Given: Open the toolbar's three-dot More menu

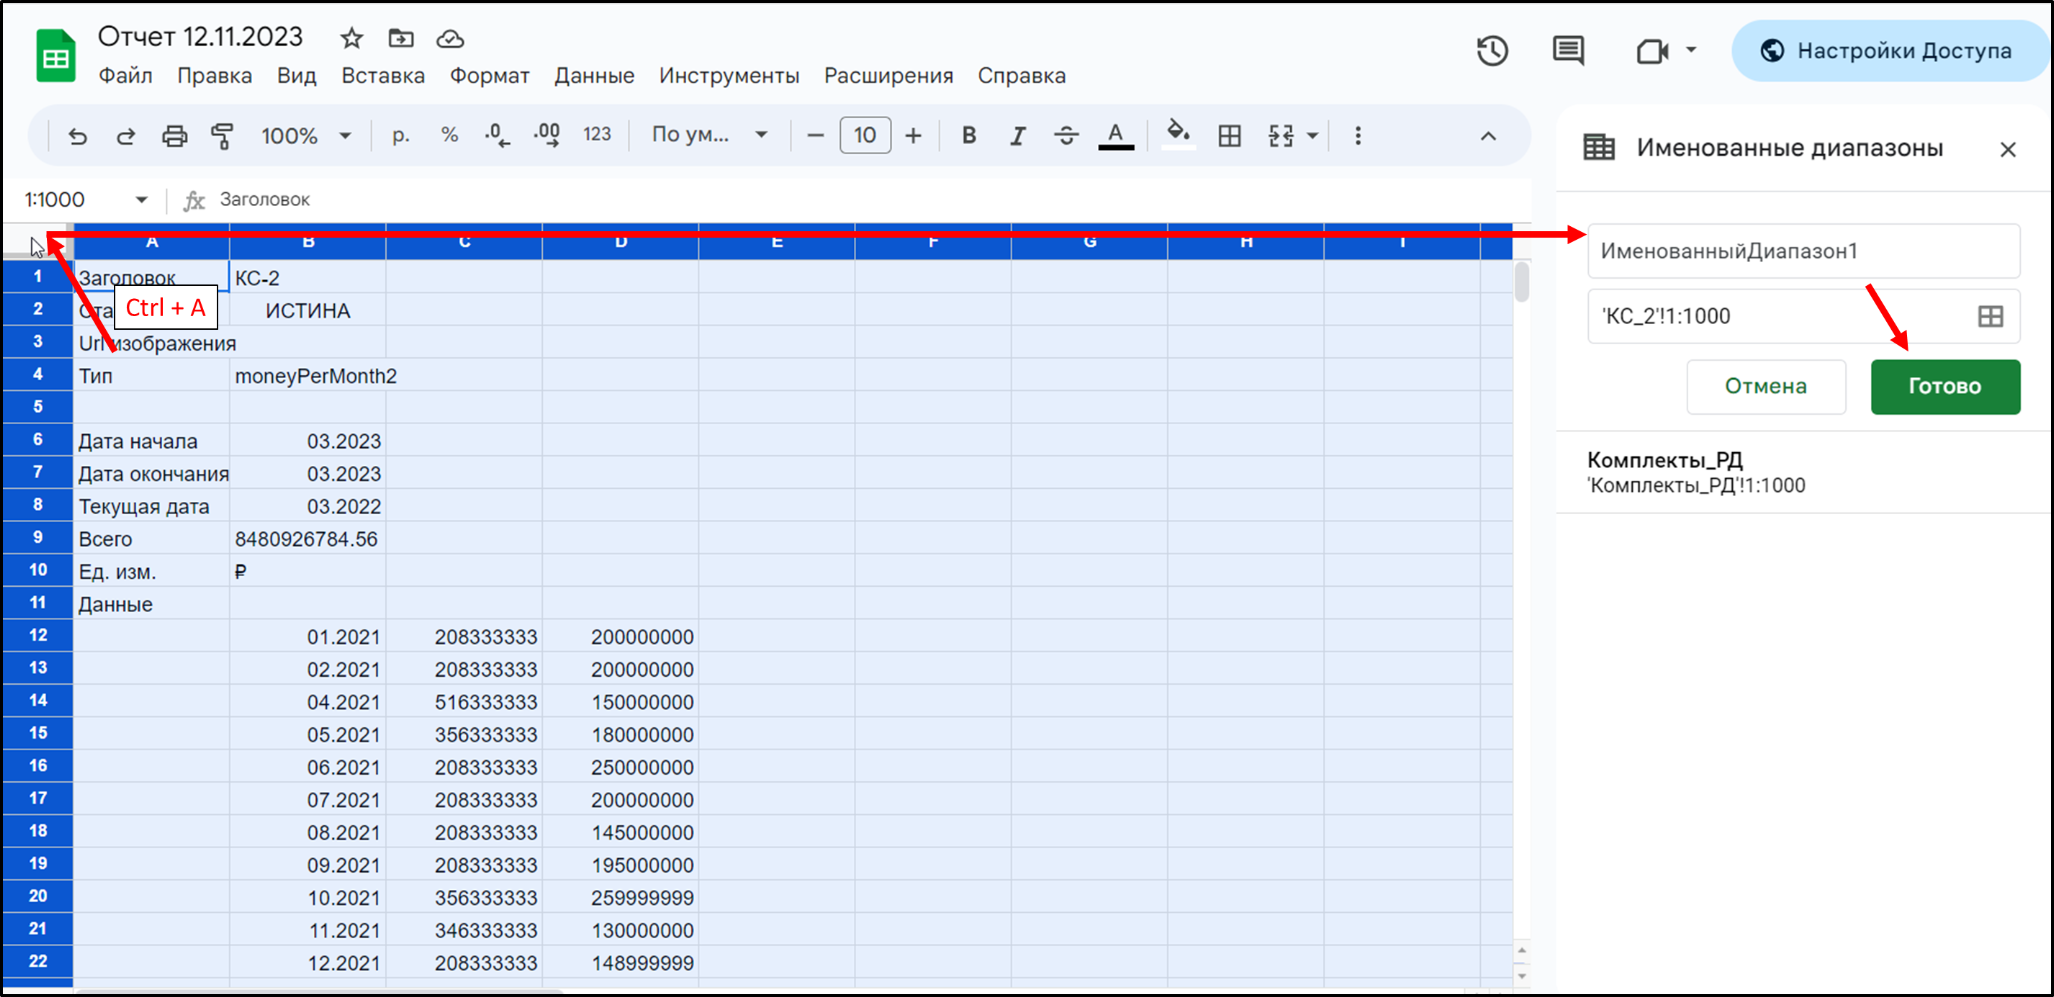Looking at the screenshot, I should pyautogui.click(x=1358, y=136).
